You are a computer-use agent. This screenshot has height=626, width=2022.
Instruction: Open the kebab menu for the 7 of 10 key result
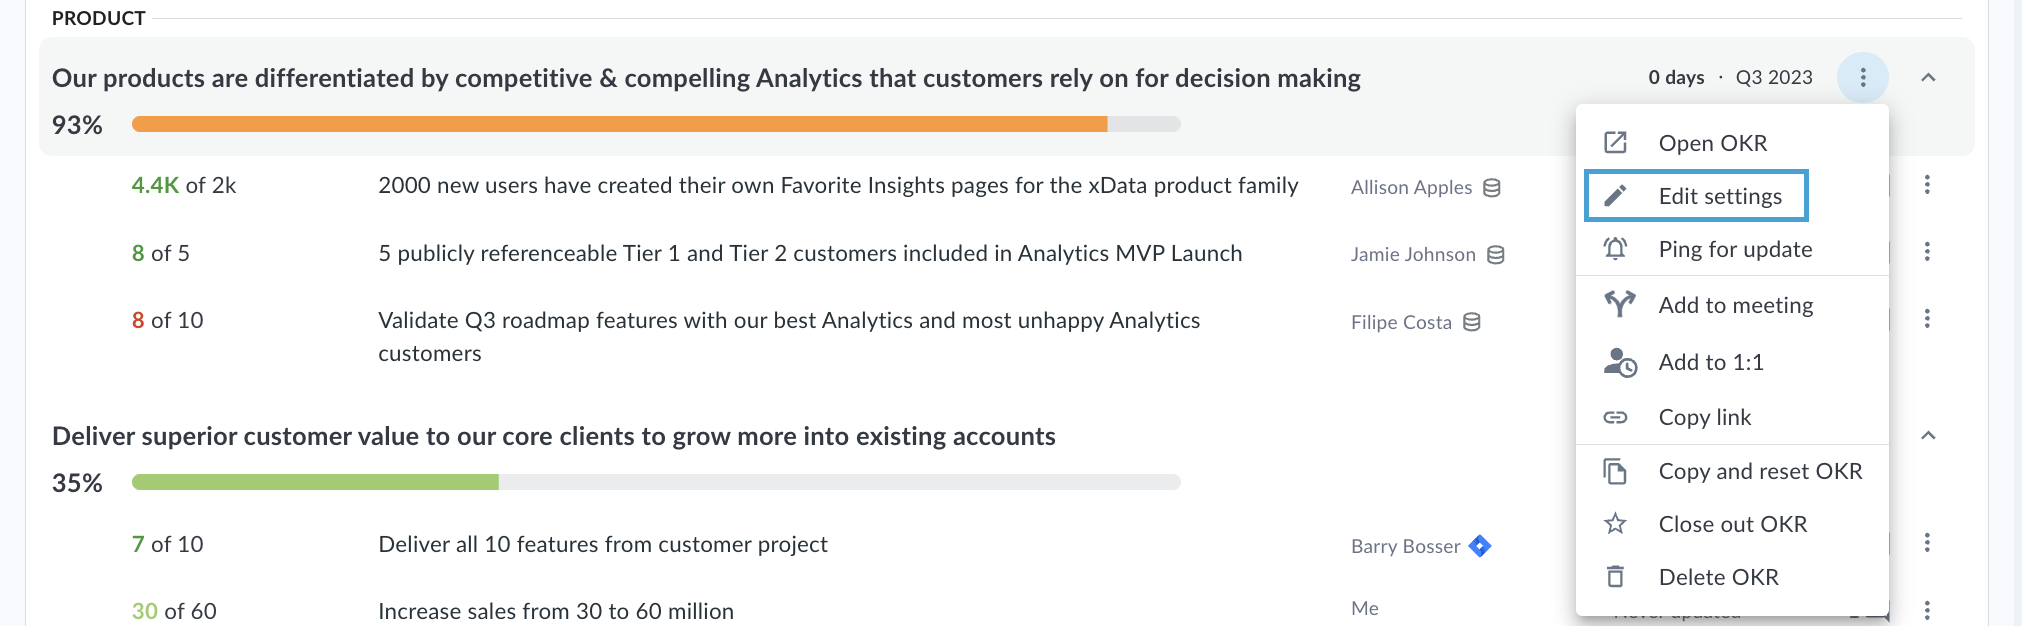1927,543
